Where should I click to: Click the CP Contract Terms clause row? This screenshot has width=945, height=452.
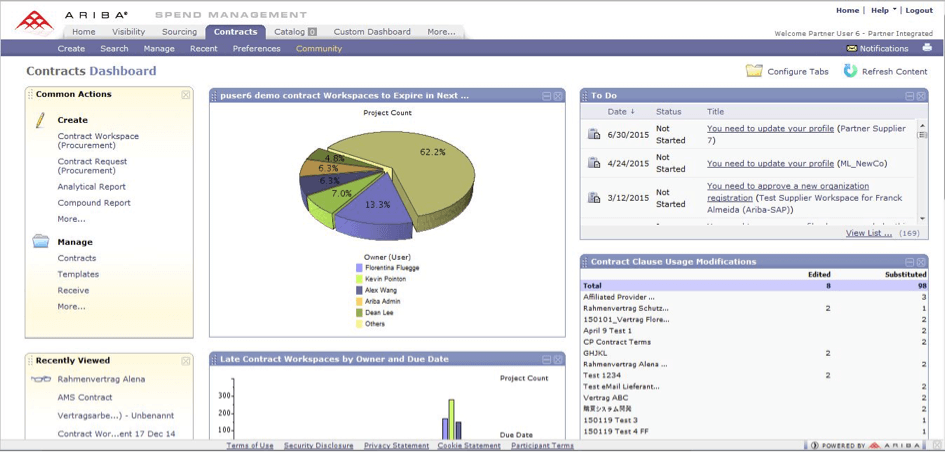[x=754, y=342]
